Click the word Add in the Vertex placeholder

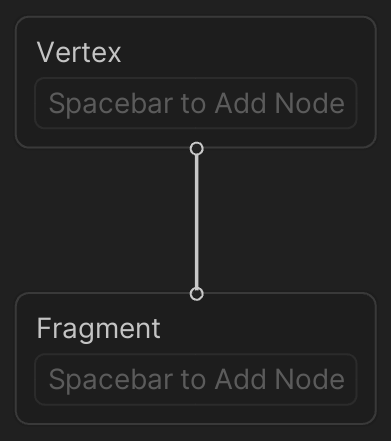(241, 103)
